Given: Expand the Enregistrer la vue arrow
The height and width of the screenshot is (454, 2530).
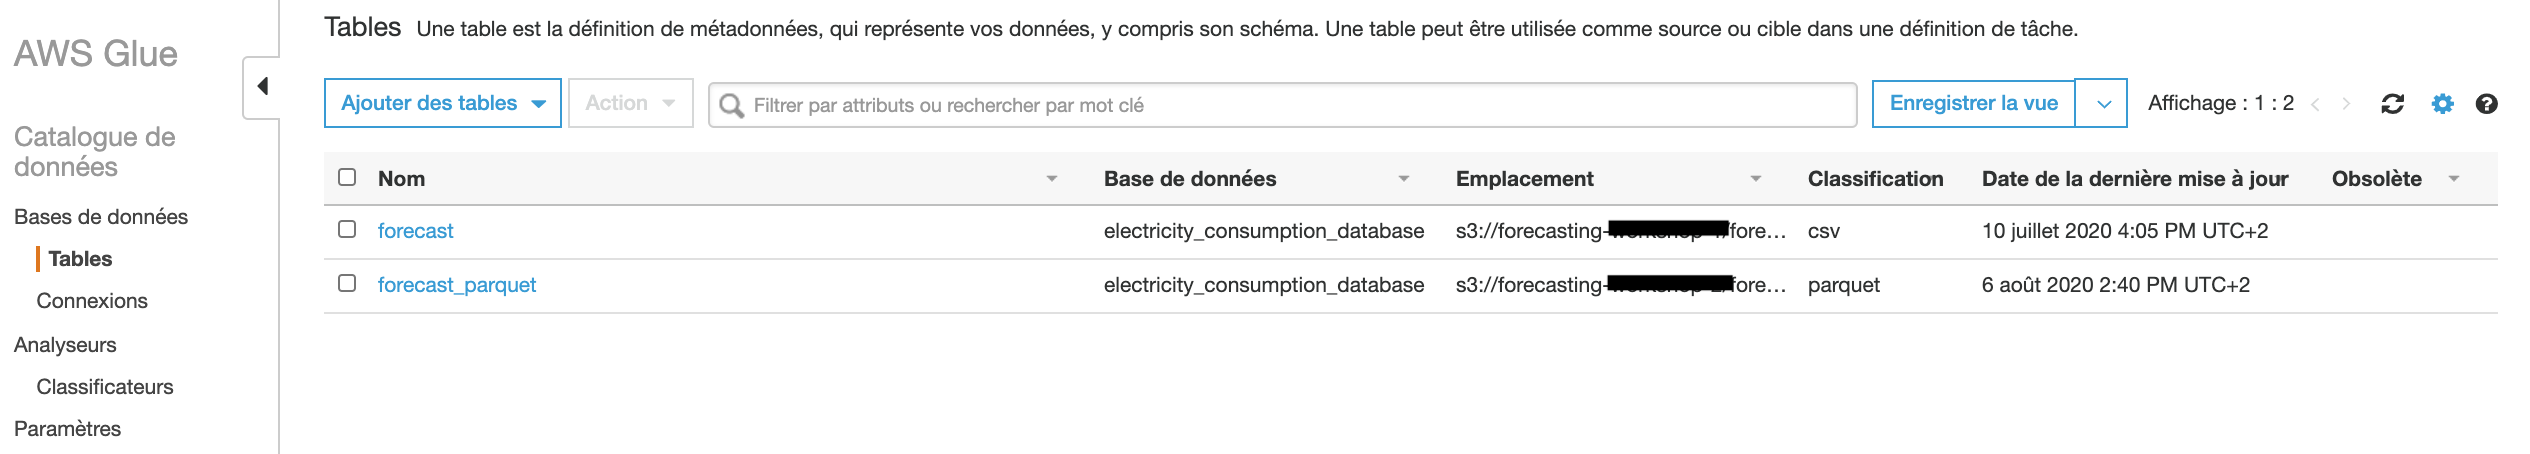Looking at the screenshot, I should click(x=2103, y=104).
